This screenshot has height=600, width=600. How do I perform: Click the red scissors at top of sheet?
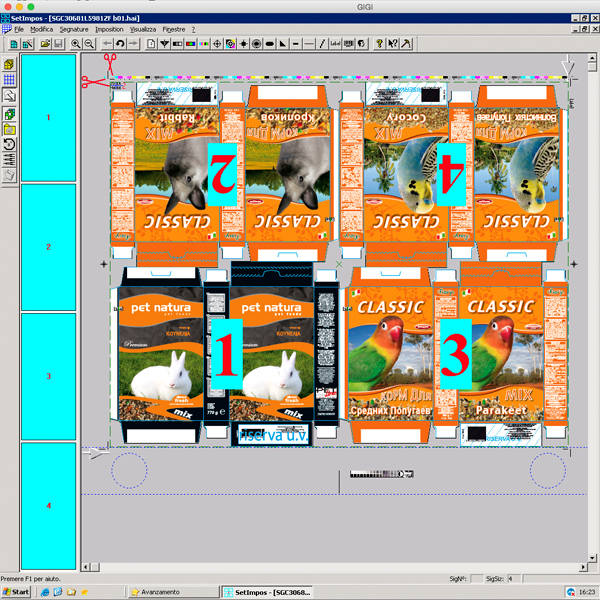(x=110, y=65)
